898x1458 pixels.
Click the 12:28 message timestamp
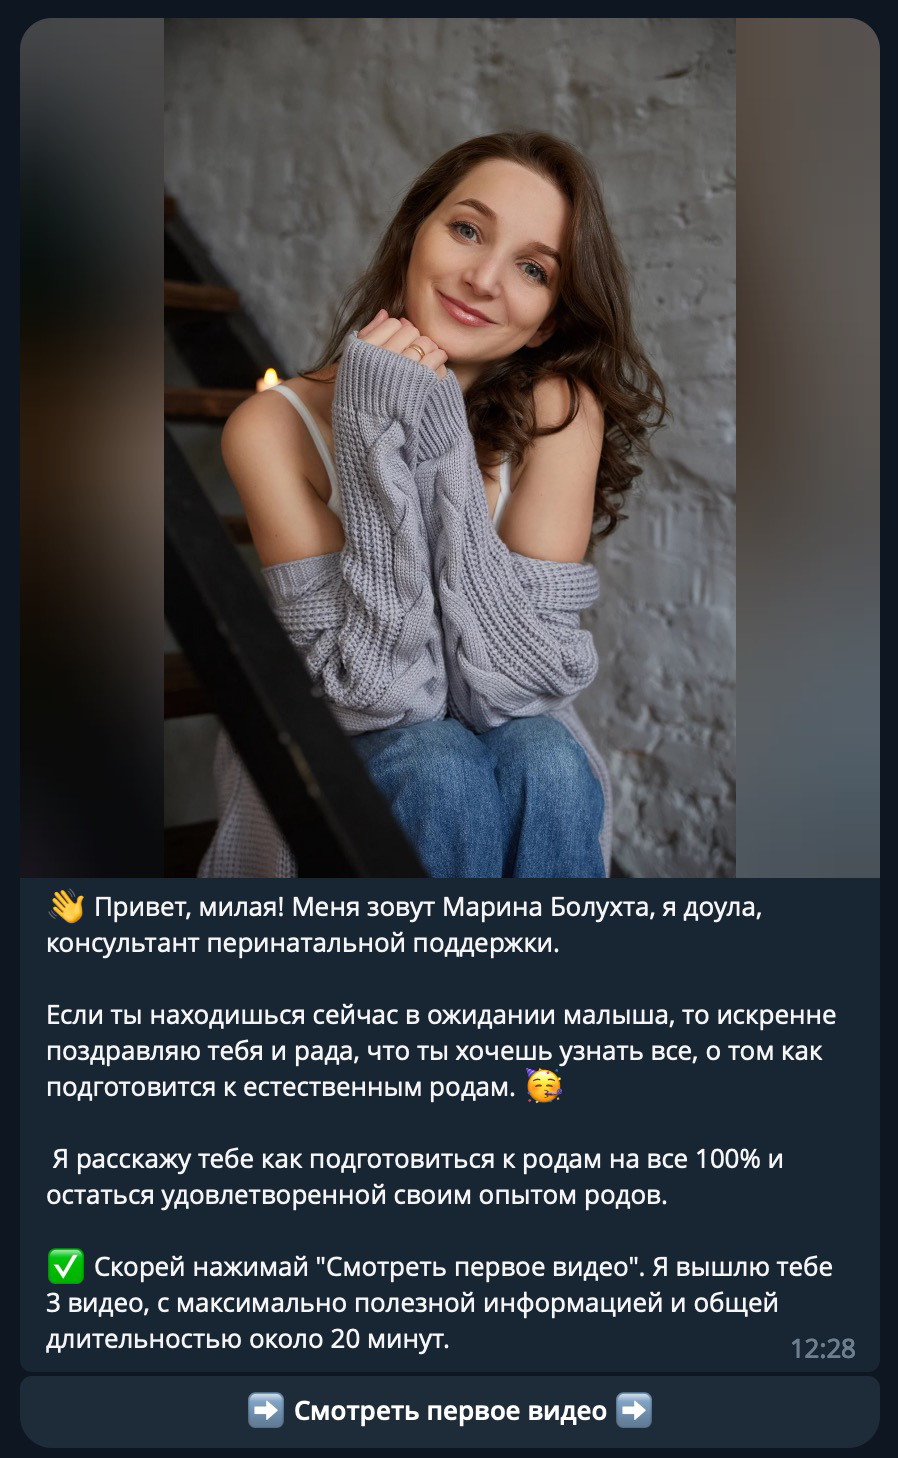(822, 1349)
